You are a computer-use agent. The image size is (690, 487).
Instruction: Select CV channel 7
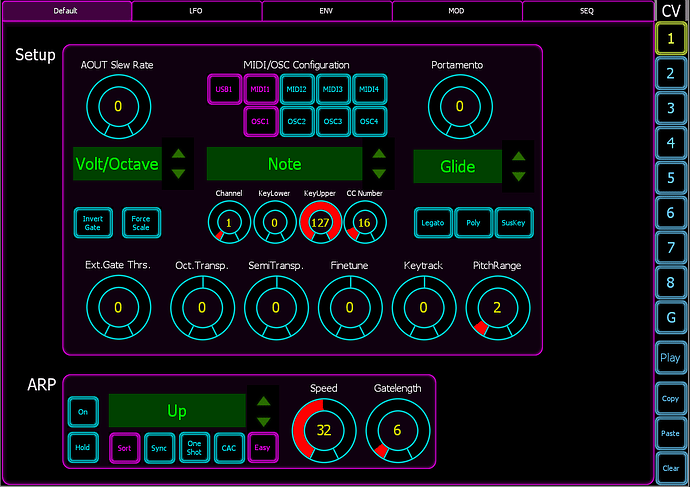tap(671, 248)
